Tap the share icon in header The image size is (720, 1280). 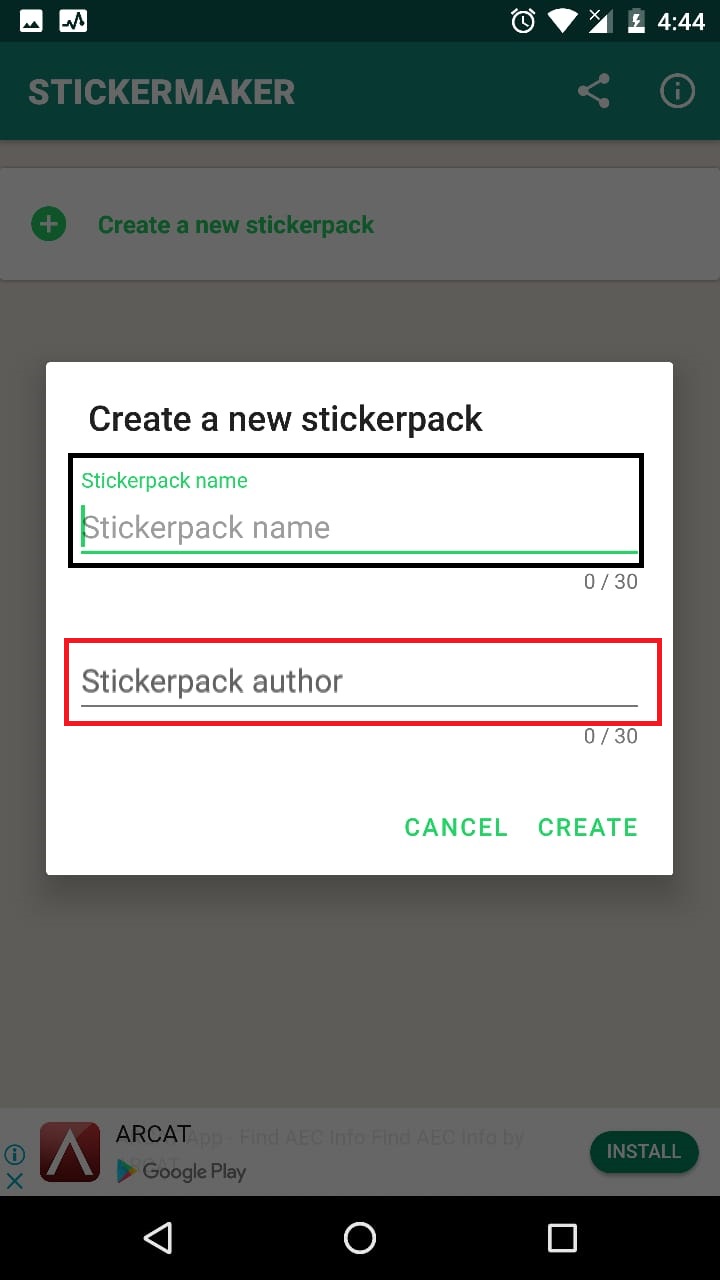point(594,92)
